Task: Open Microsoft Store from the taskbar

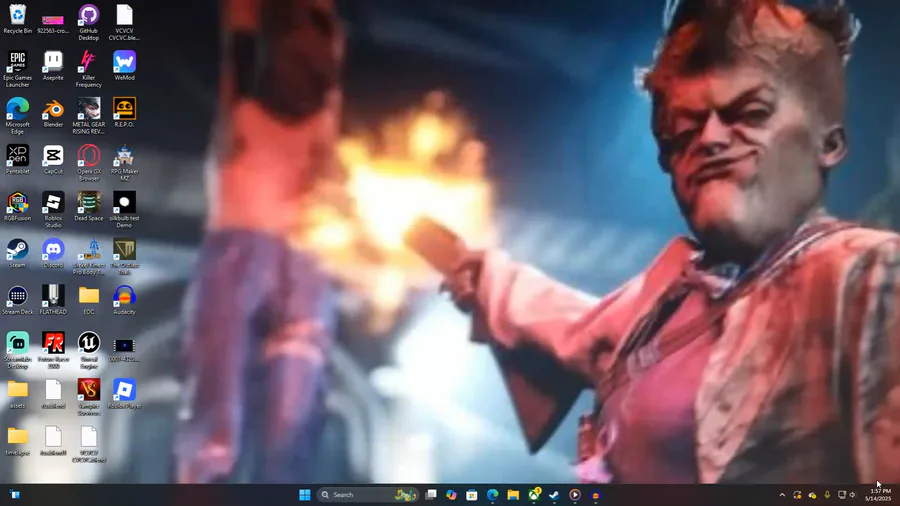Action: click(472, 495)
